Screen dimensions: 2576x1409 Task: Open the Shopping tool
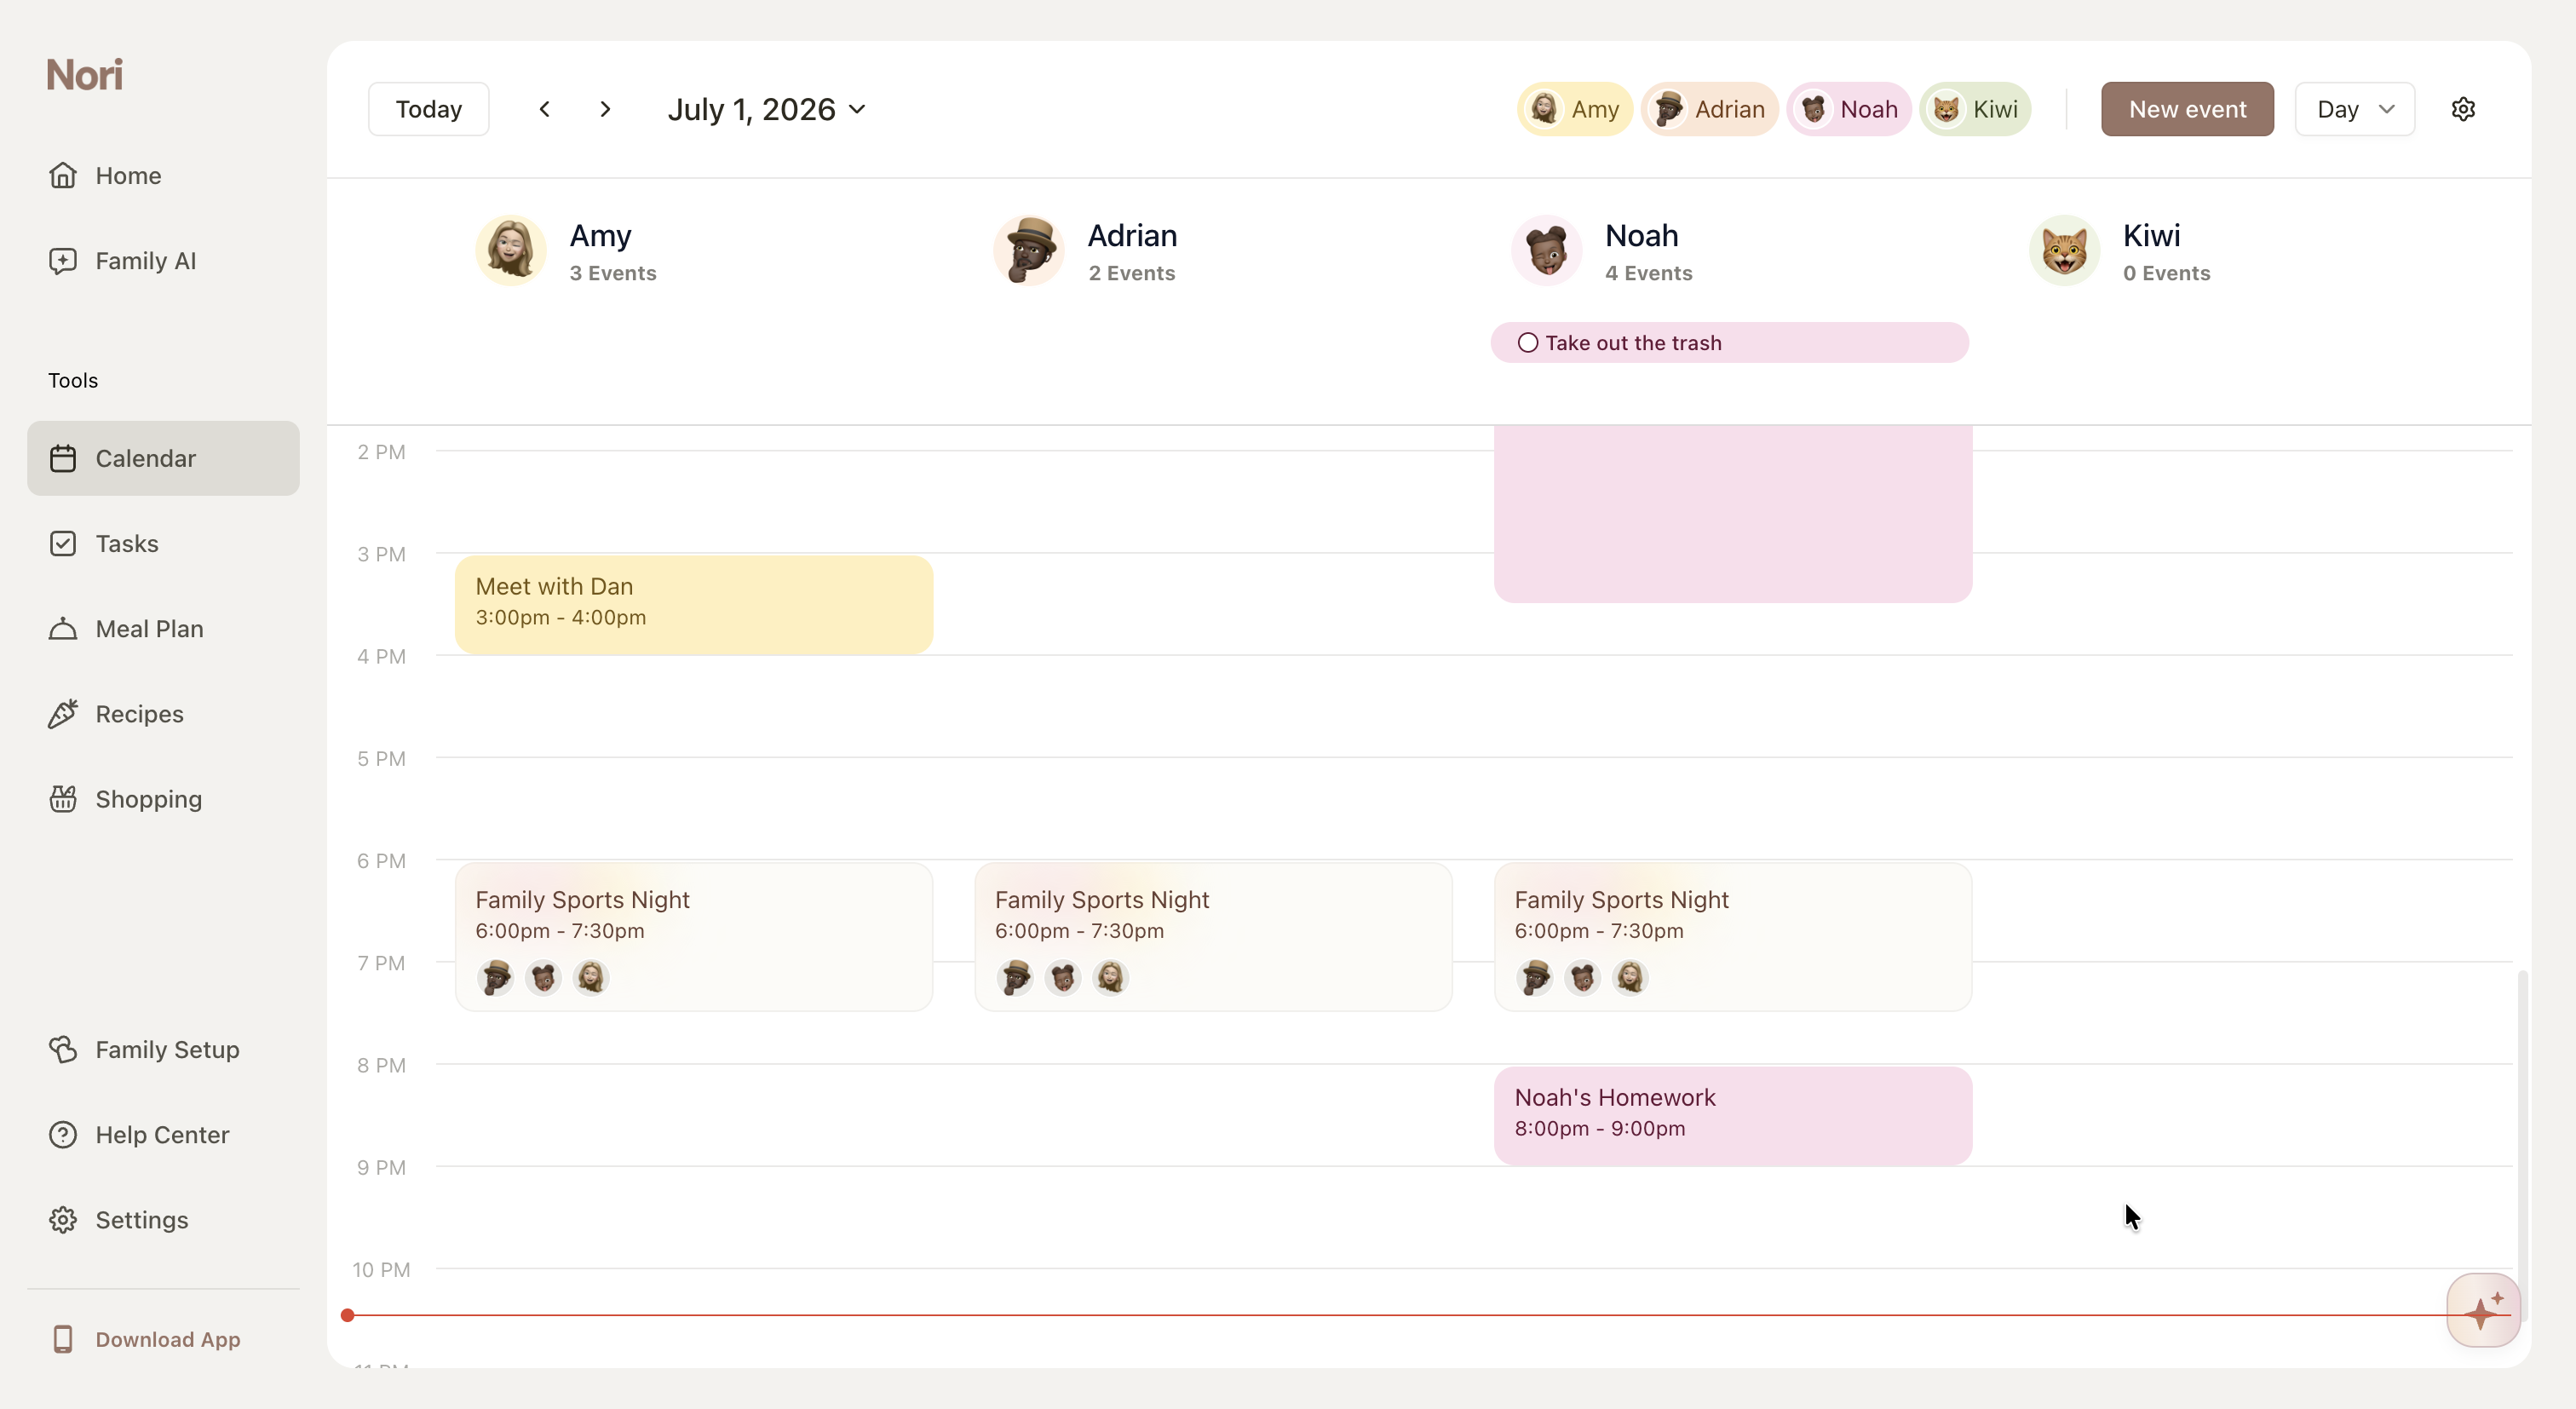(163, 799)
